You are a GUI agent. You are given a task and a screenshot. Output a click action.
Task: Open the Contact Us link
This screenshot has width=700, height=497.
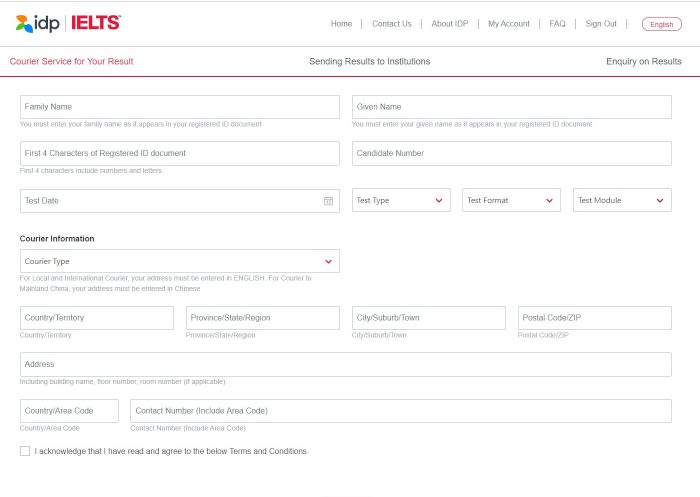[392, 24]
